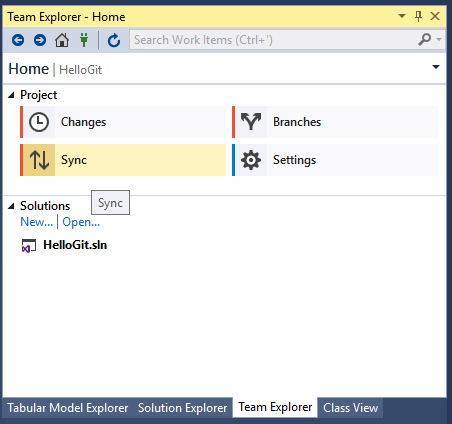Viewport: 452px width, 424px height.
Task: Open the Changes tile
Action: (123, 122)
